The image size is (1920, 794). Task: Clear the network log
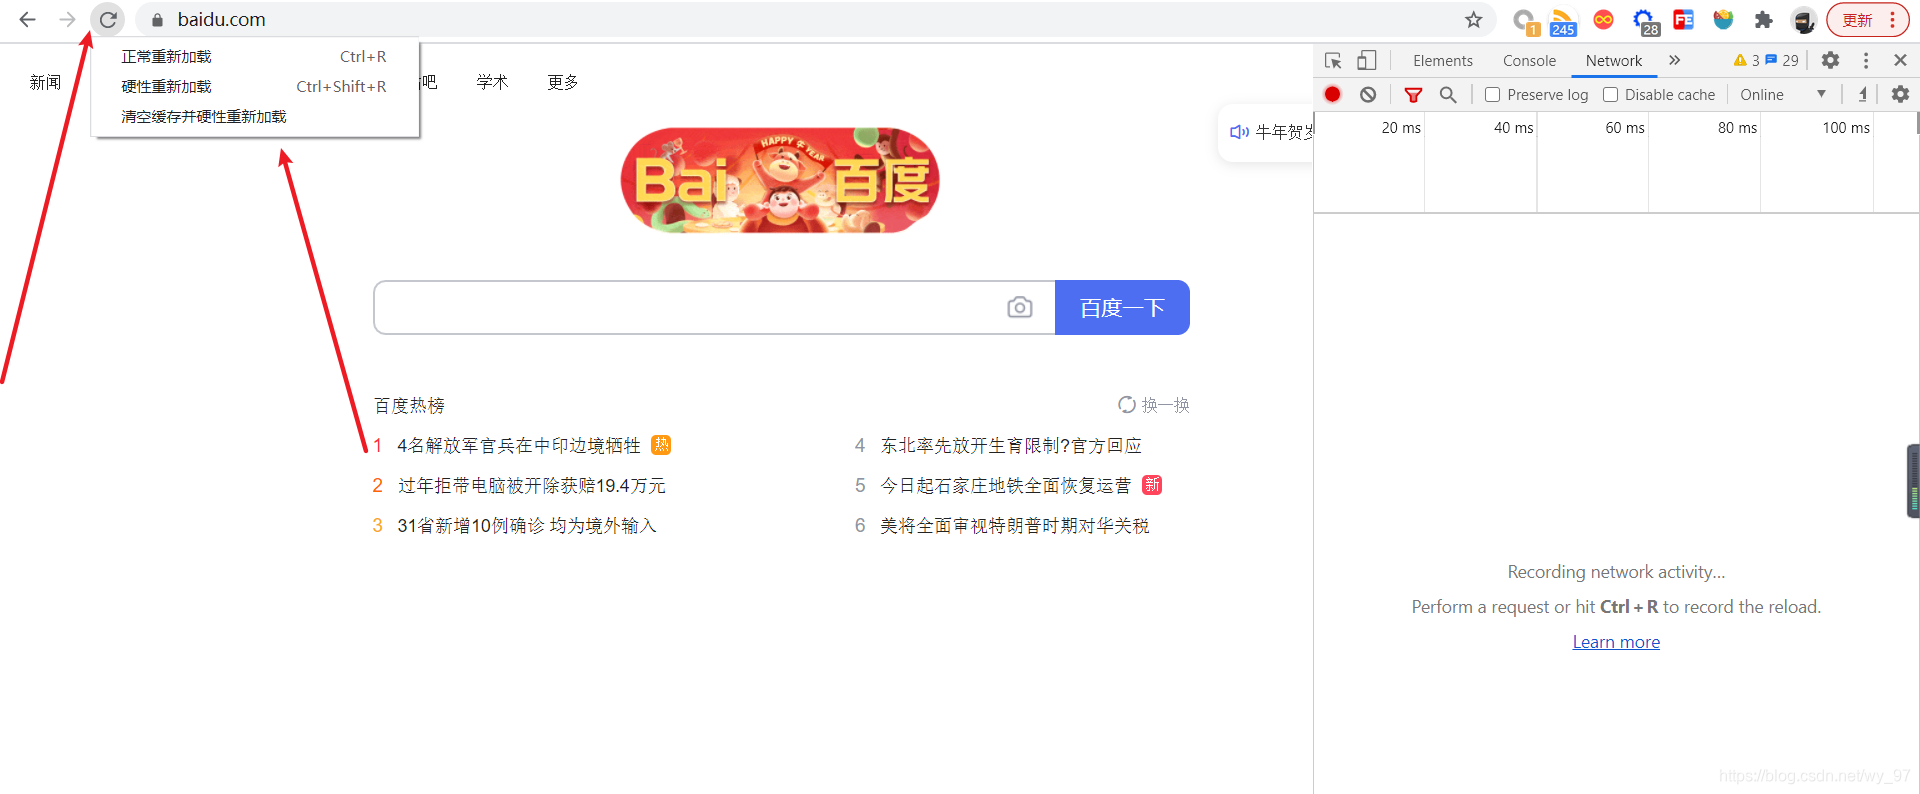[1368, 94]
